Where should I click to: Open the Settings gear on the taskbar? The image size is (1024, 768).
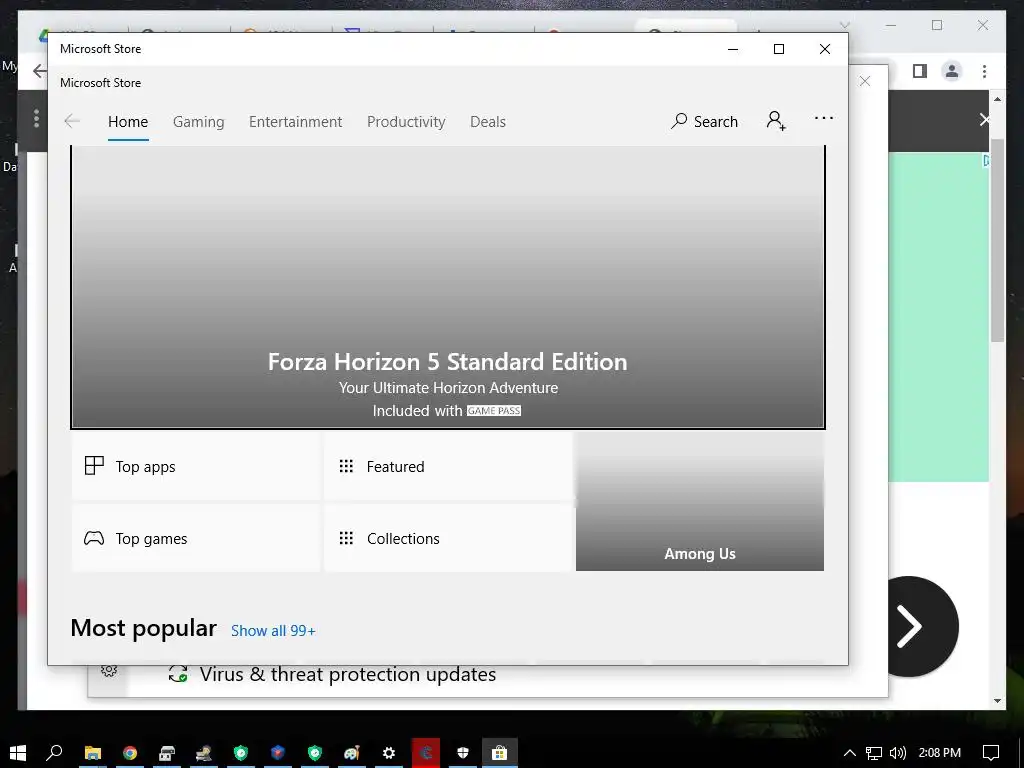pyautogui.click(x=389, y=753)
